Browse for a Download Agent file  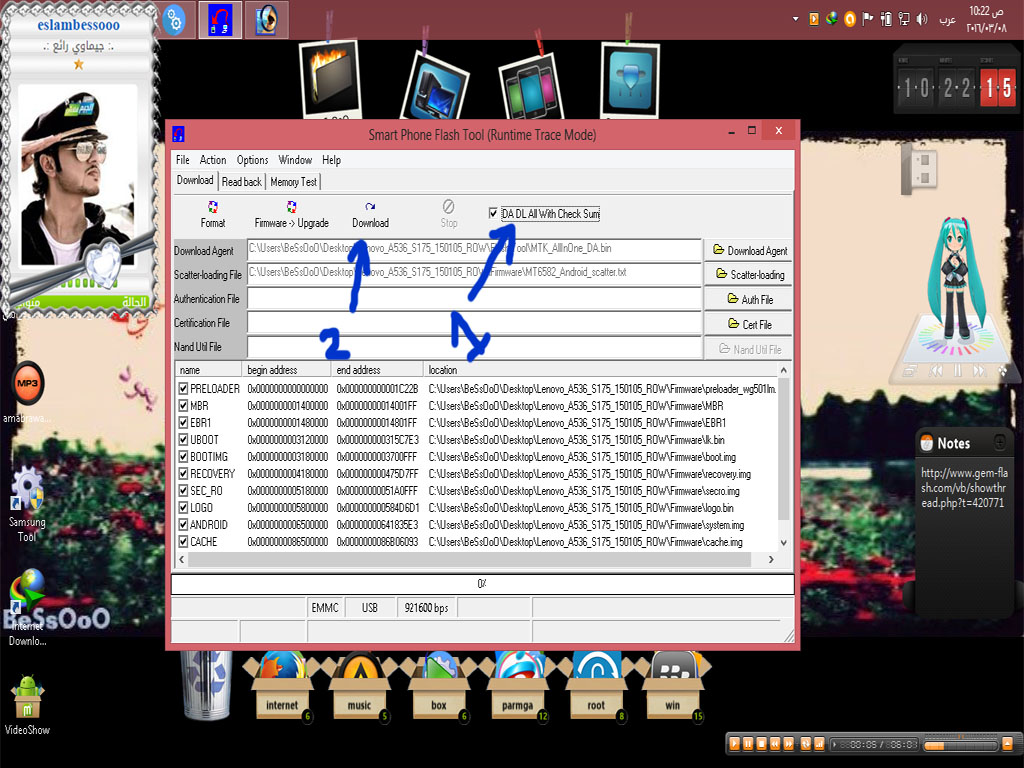point(749,250)
